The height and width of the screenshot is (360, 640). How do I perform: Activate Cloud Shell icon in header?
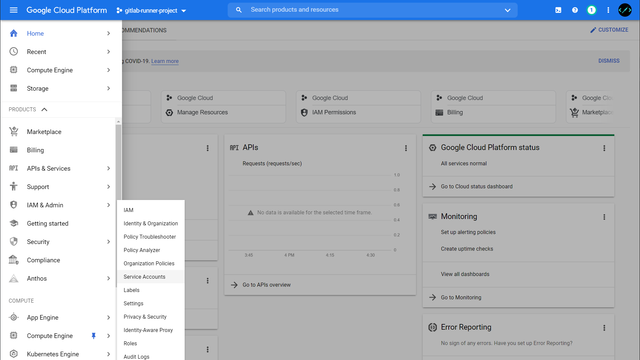point(558,10)
